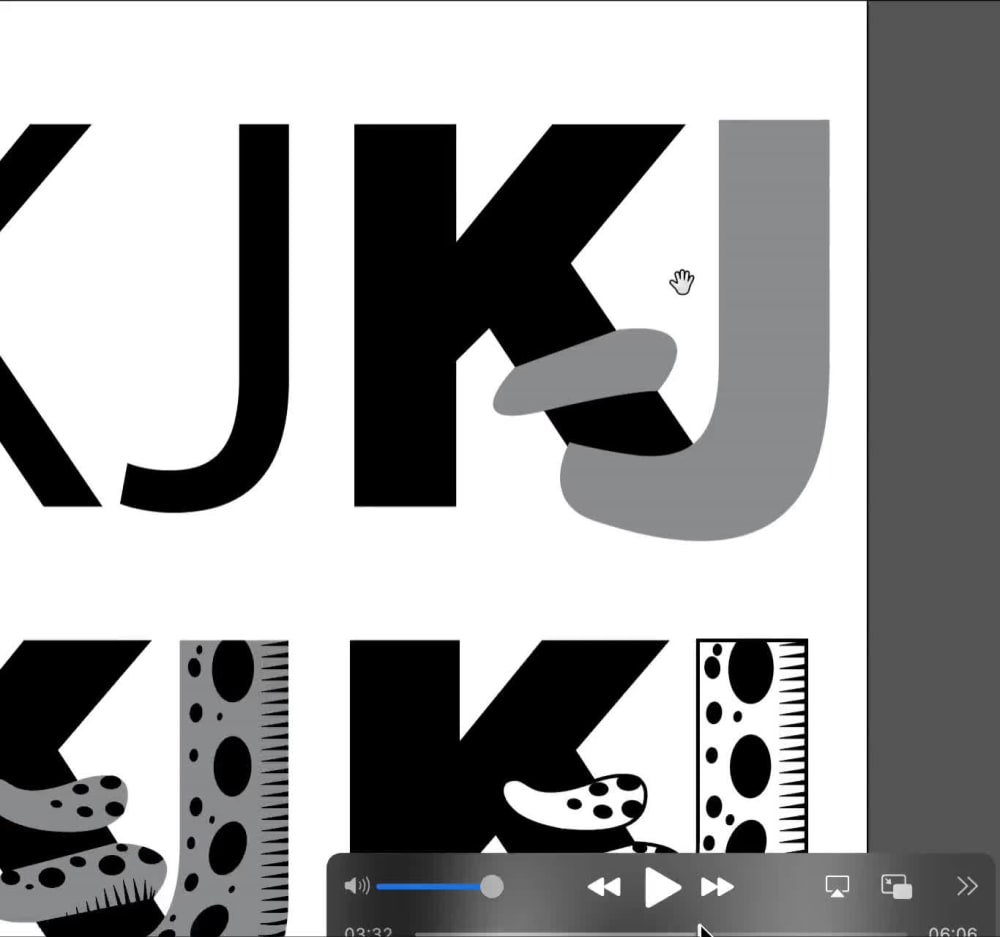
Task: Play the video
Action: [663, 885]
